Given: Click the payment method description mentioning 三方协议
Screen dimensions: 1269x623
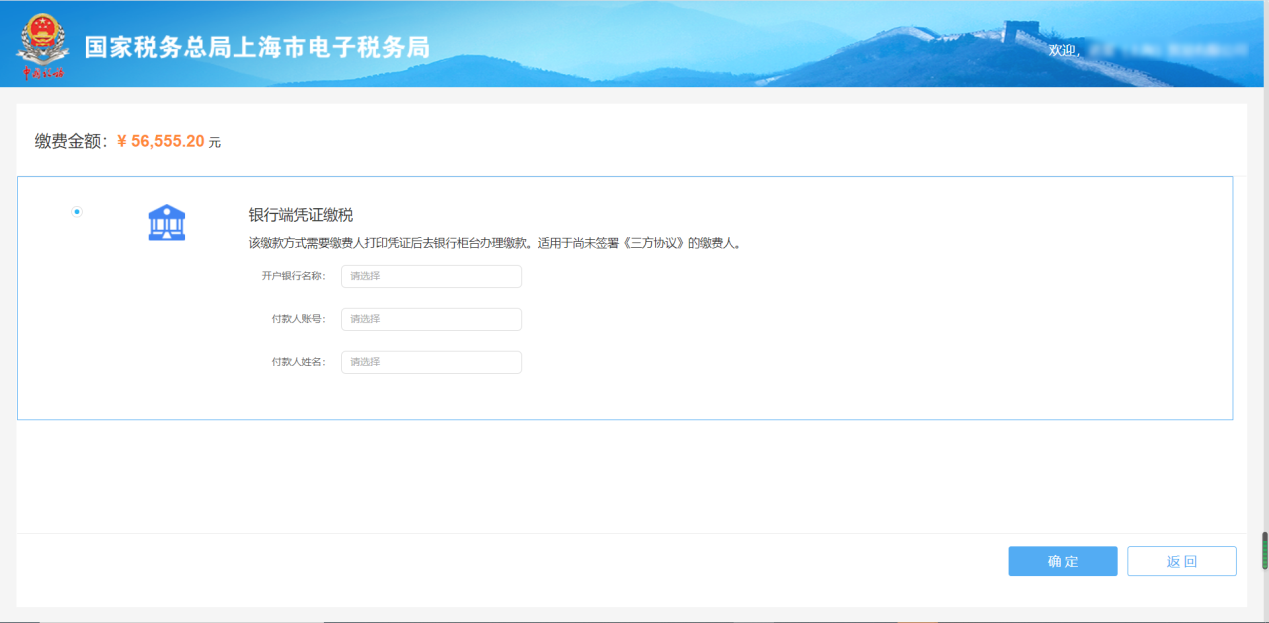Looking at the screenshot, I should (x=494, y=243).
